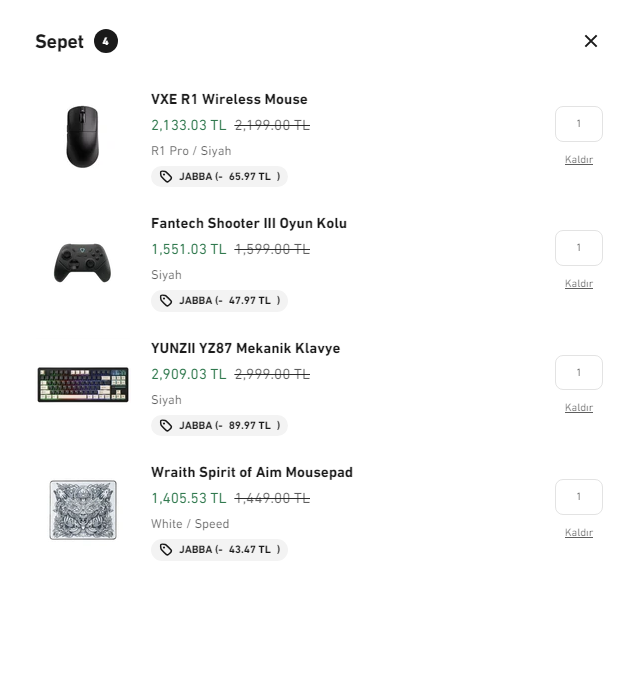This screenshot has width=640, height=683.
Task: Close the Sepet cart panel
Action: point(591,41)
